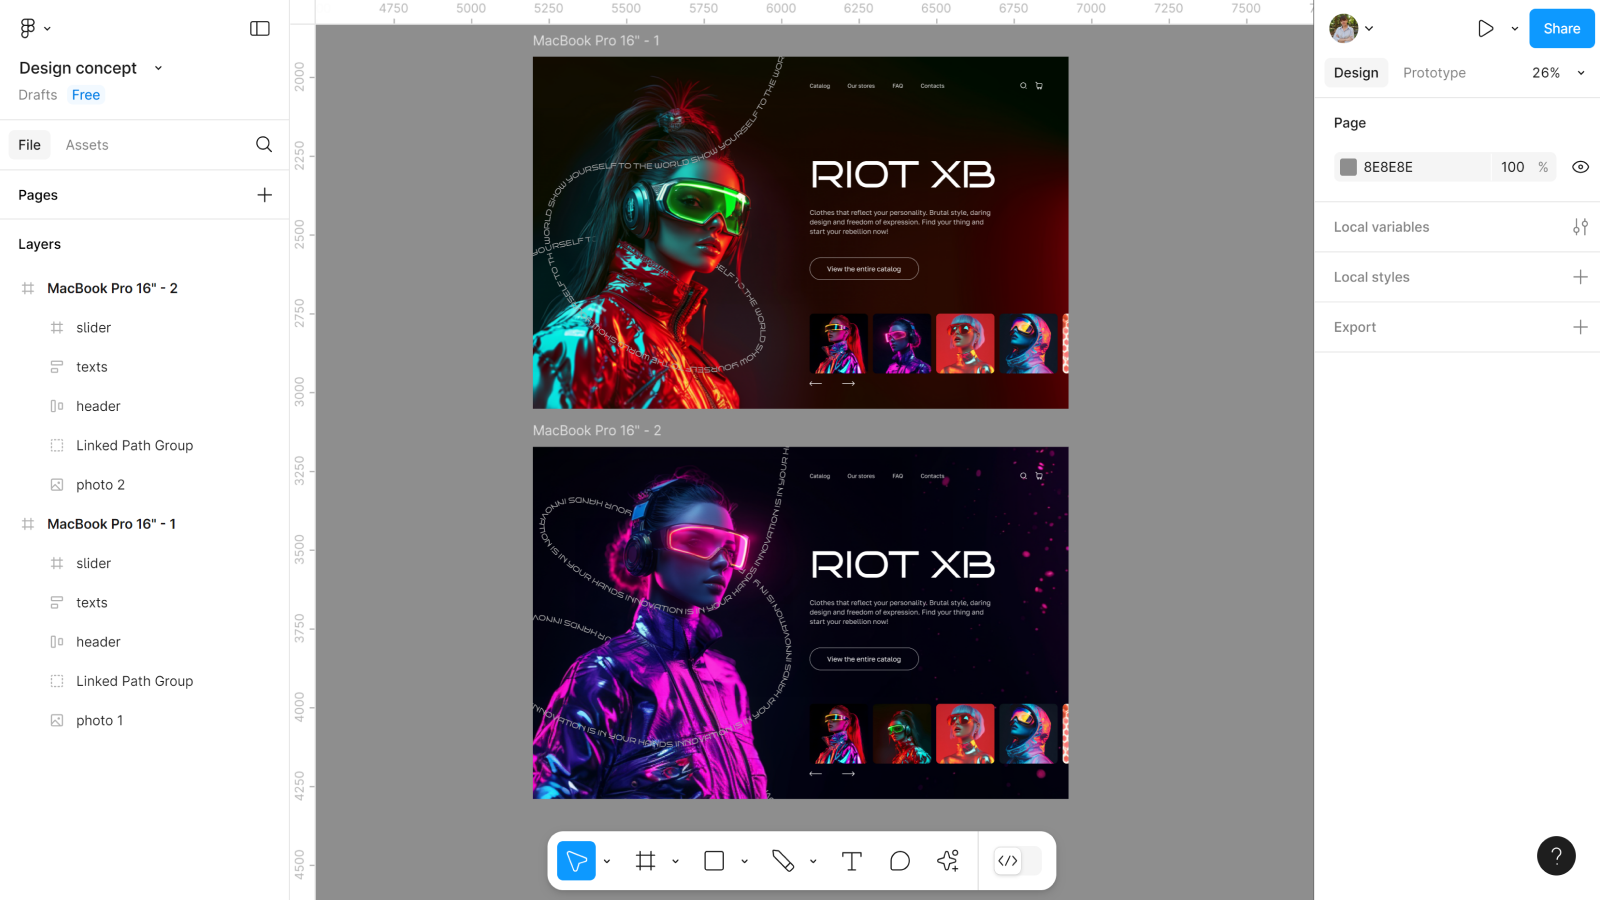
Task: Switch to the Assets tab
Action: (x=87, y=145)
